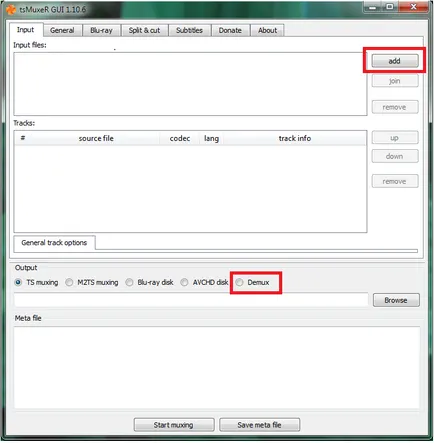The height and width of the screenshot is (443, 434).
Task: Click the up button for tracks
Action: point(395,138)
